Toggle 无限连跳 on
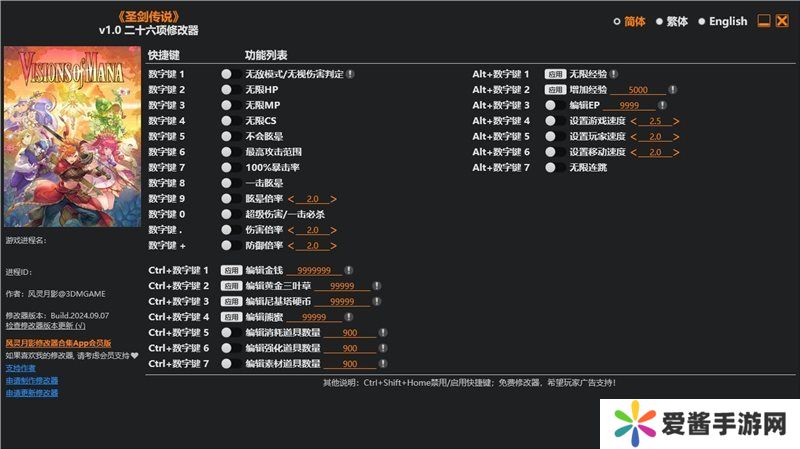 tap(551, 167)
